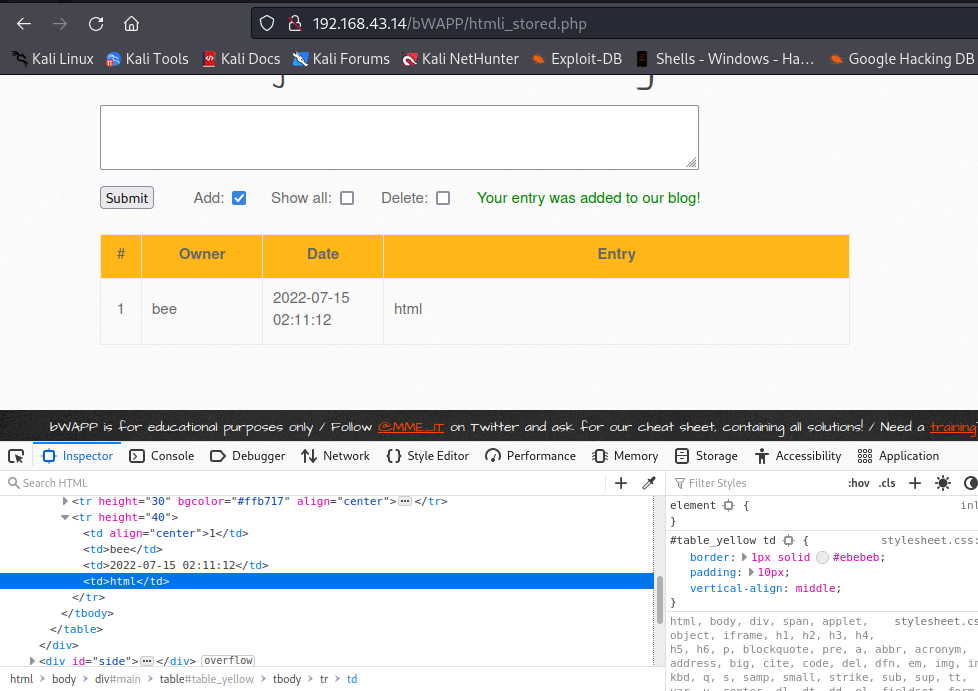978x691 pixels.
Task: Click the element rule selector highlighter icon
Action: [729, 505]
